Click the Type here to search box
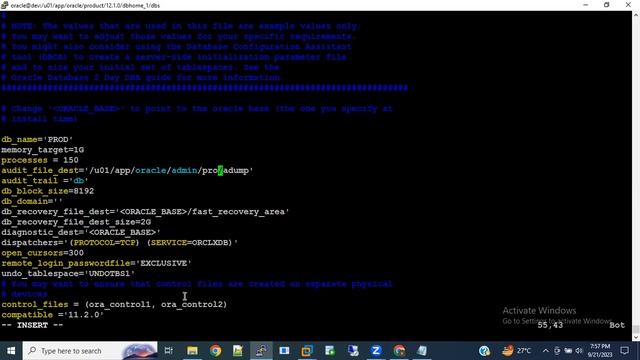Viewport: 640px width, 360px height. coord(90,351)
